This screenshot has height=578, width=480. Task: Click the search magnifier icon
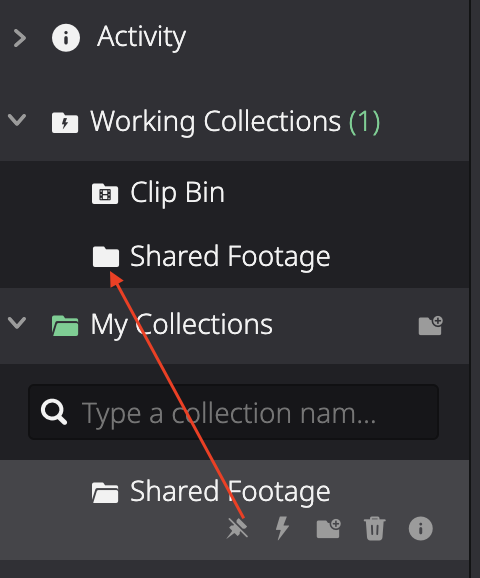click(54, 412)
